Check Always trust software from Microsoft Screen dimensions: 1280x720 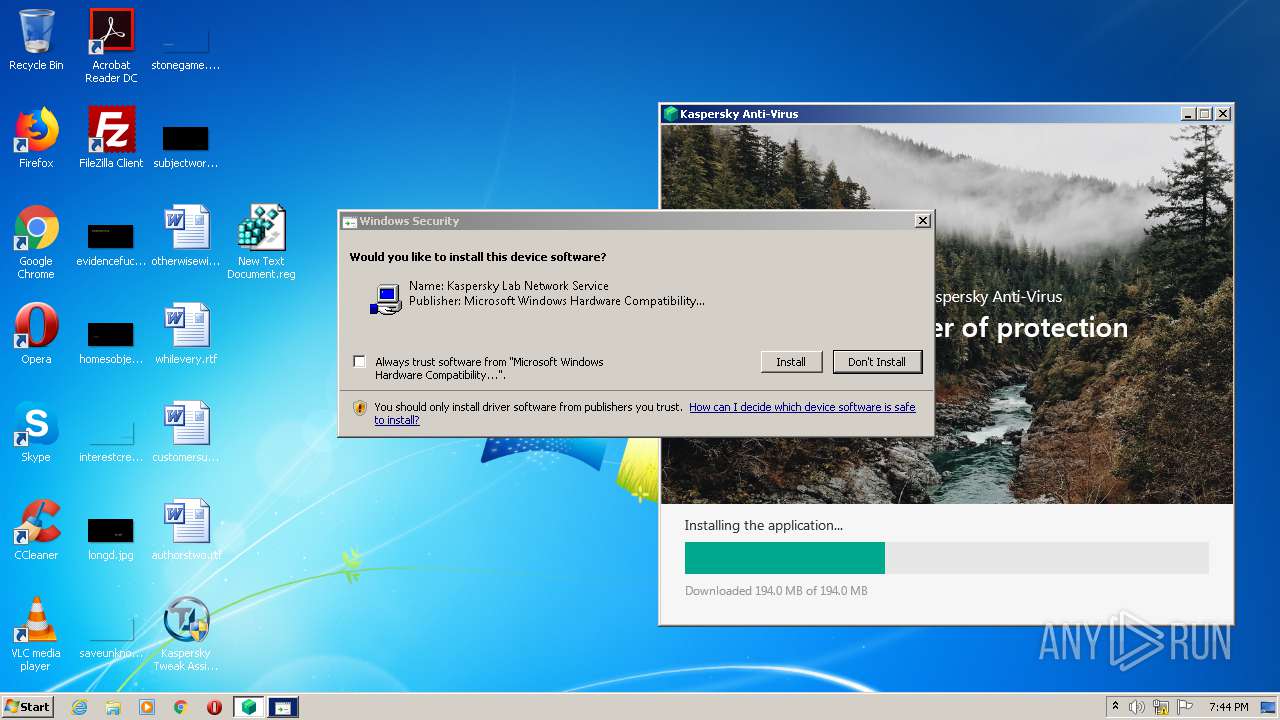(x=359, y=362)
